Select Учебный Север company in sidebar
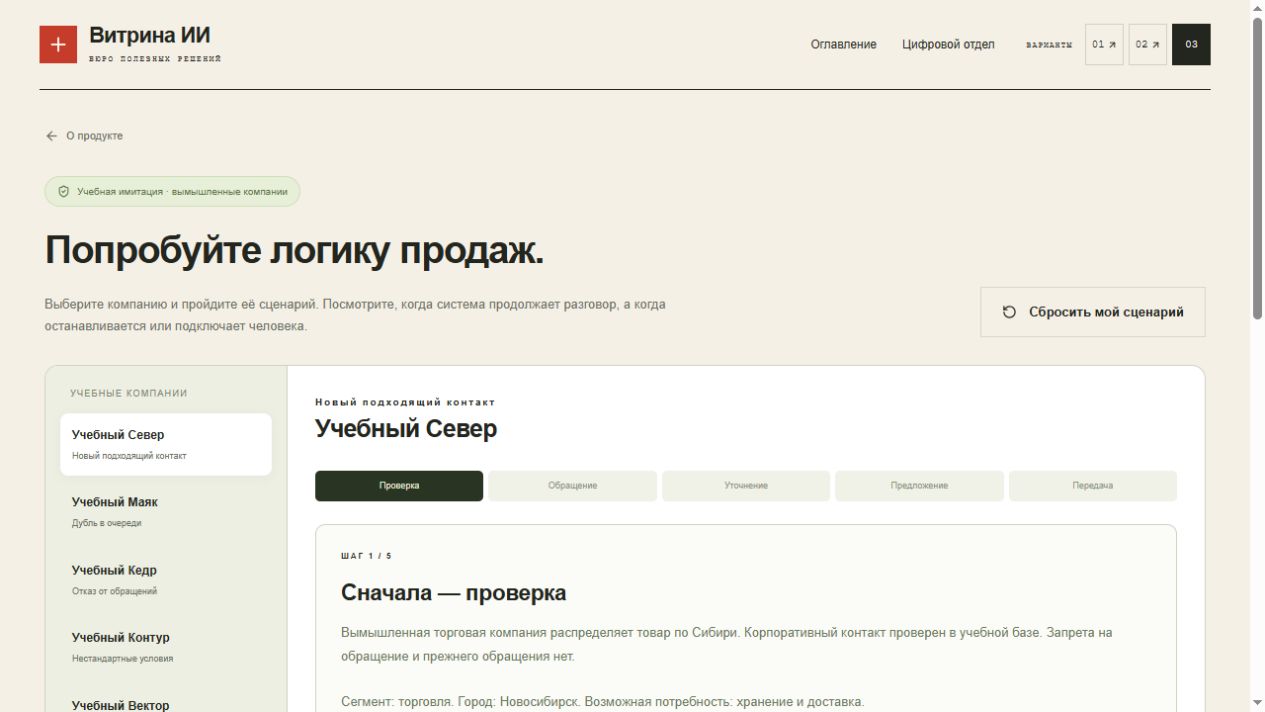Viewport: 1265px width, 712px height. [166, 445]
